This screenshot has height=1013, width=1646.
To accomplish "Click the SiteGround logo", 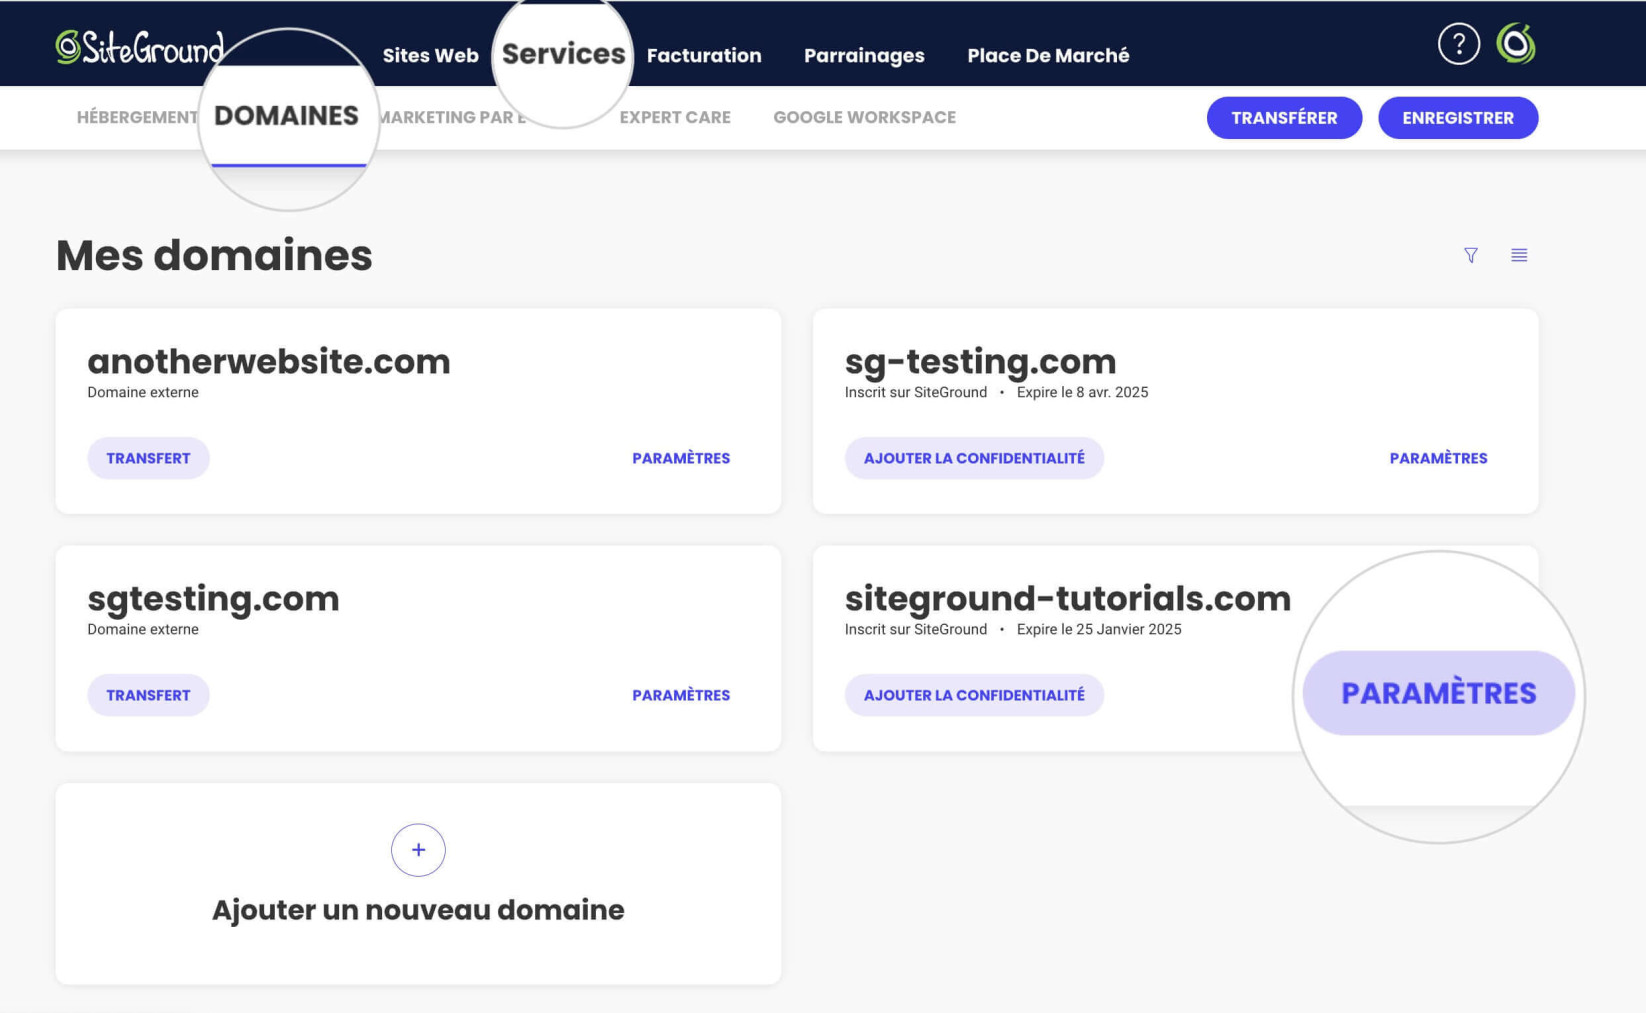I will 139,47.
